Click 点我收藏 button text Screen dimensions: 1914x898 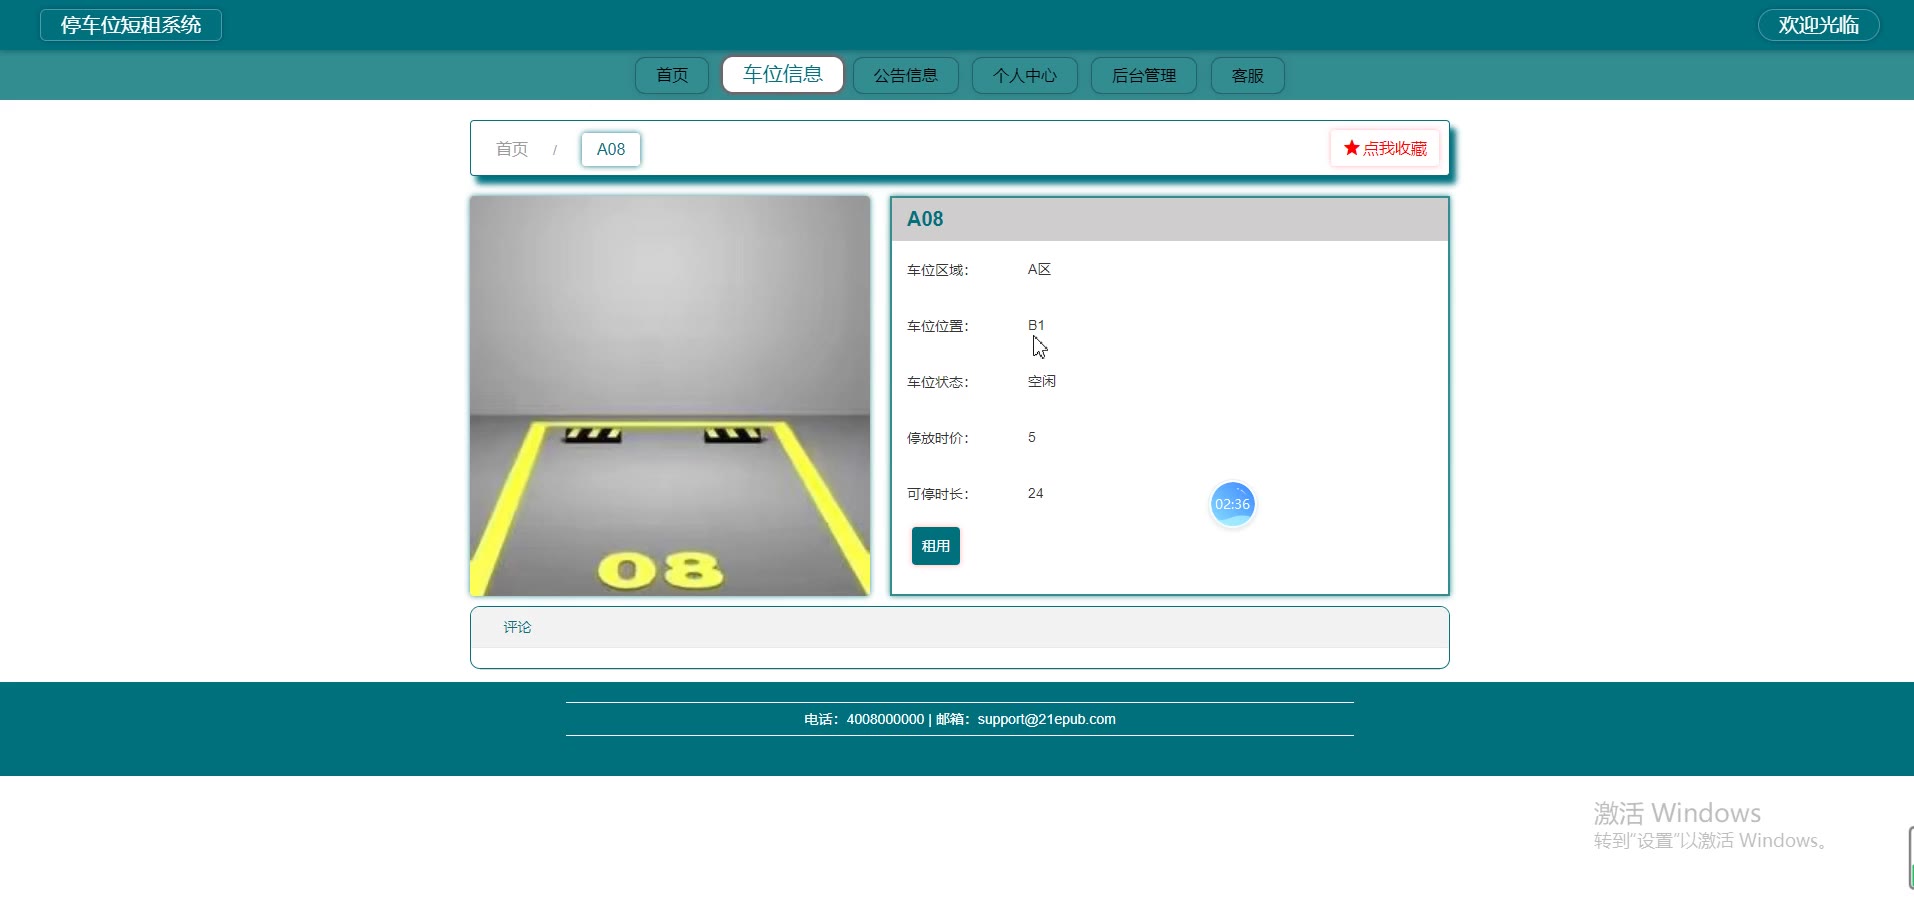click(1395, 148)
